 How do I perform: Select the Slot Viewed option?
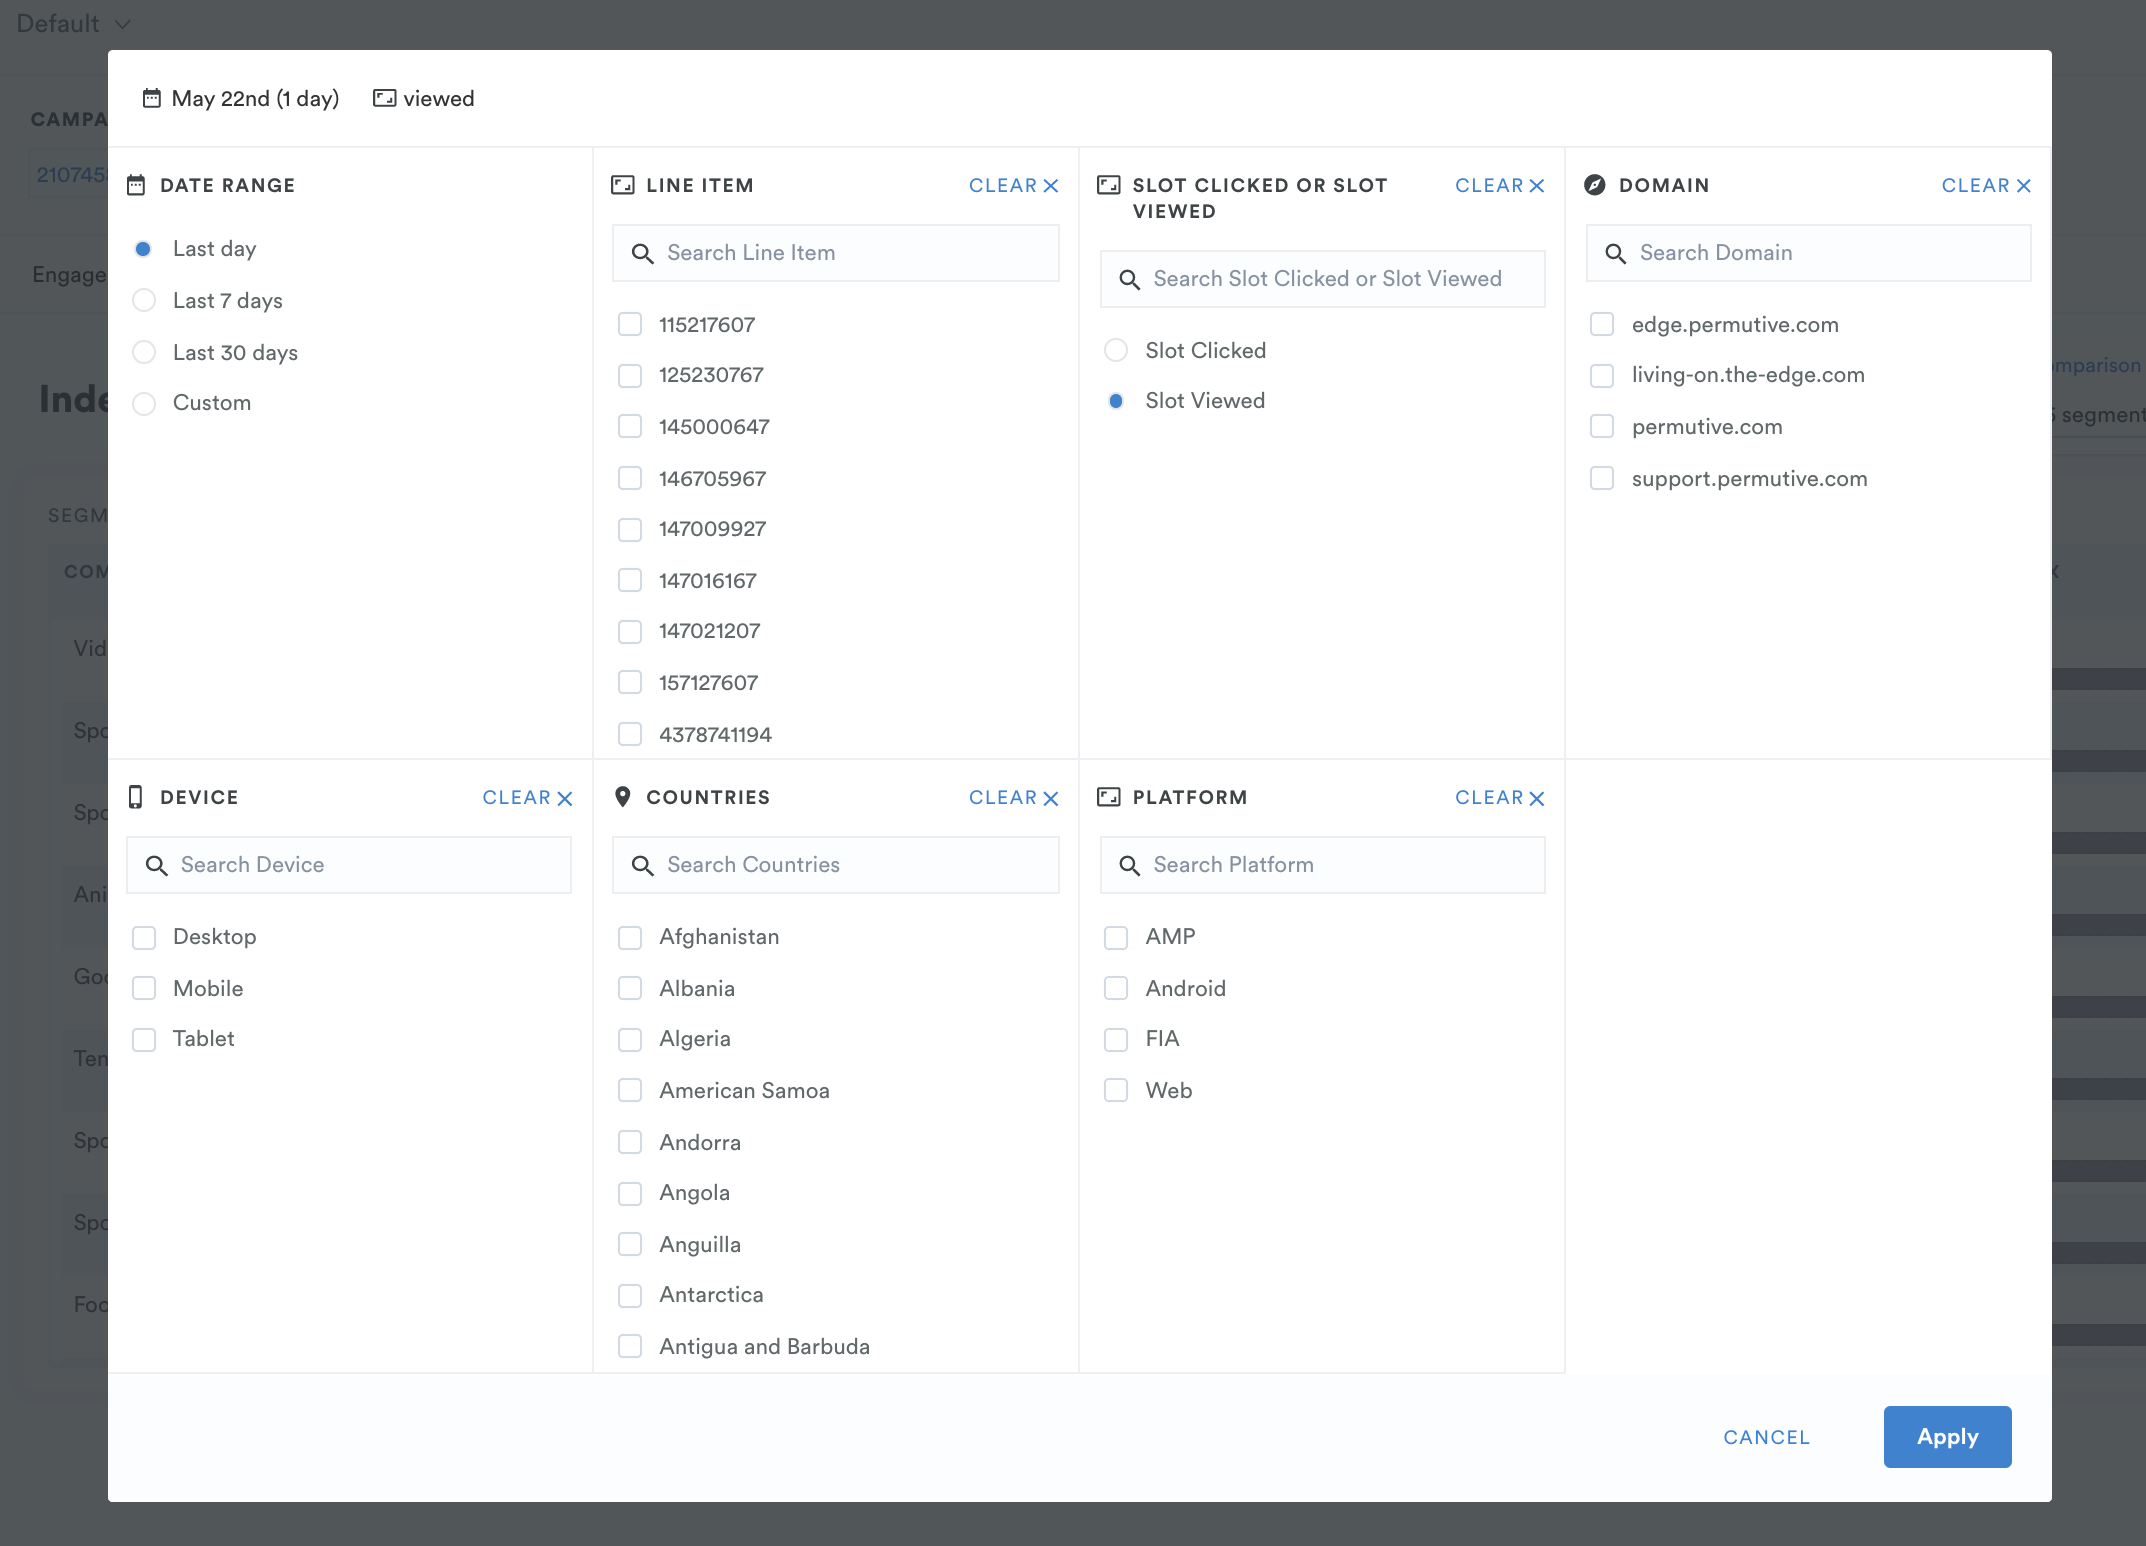coord(1116,401)
